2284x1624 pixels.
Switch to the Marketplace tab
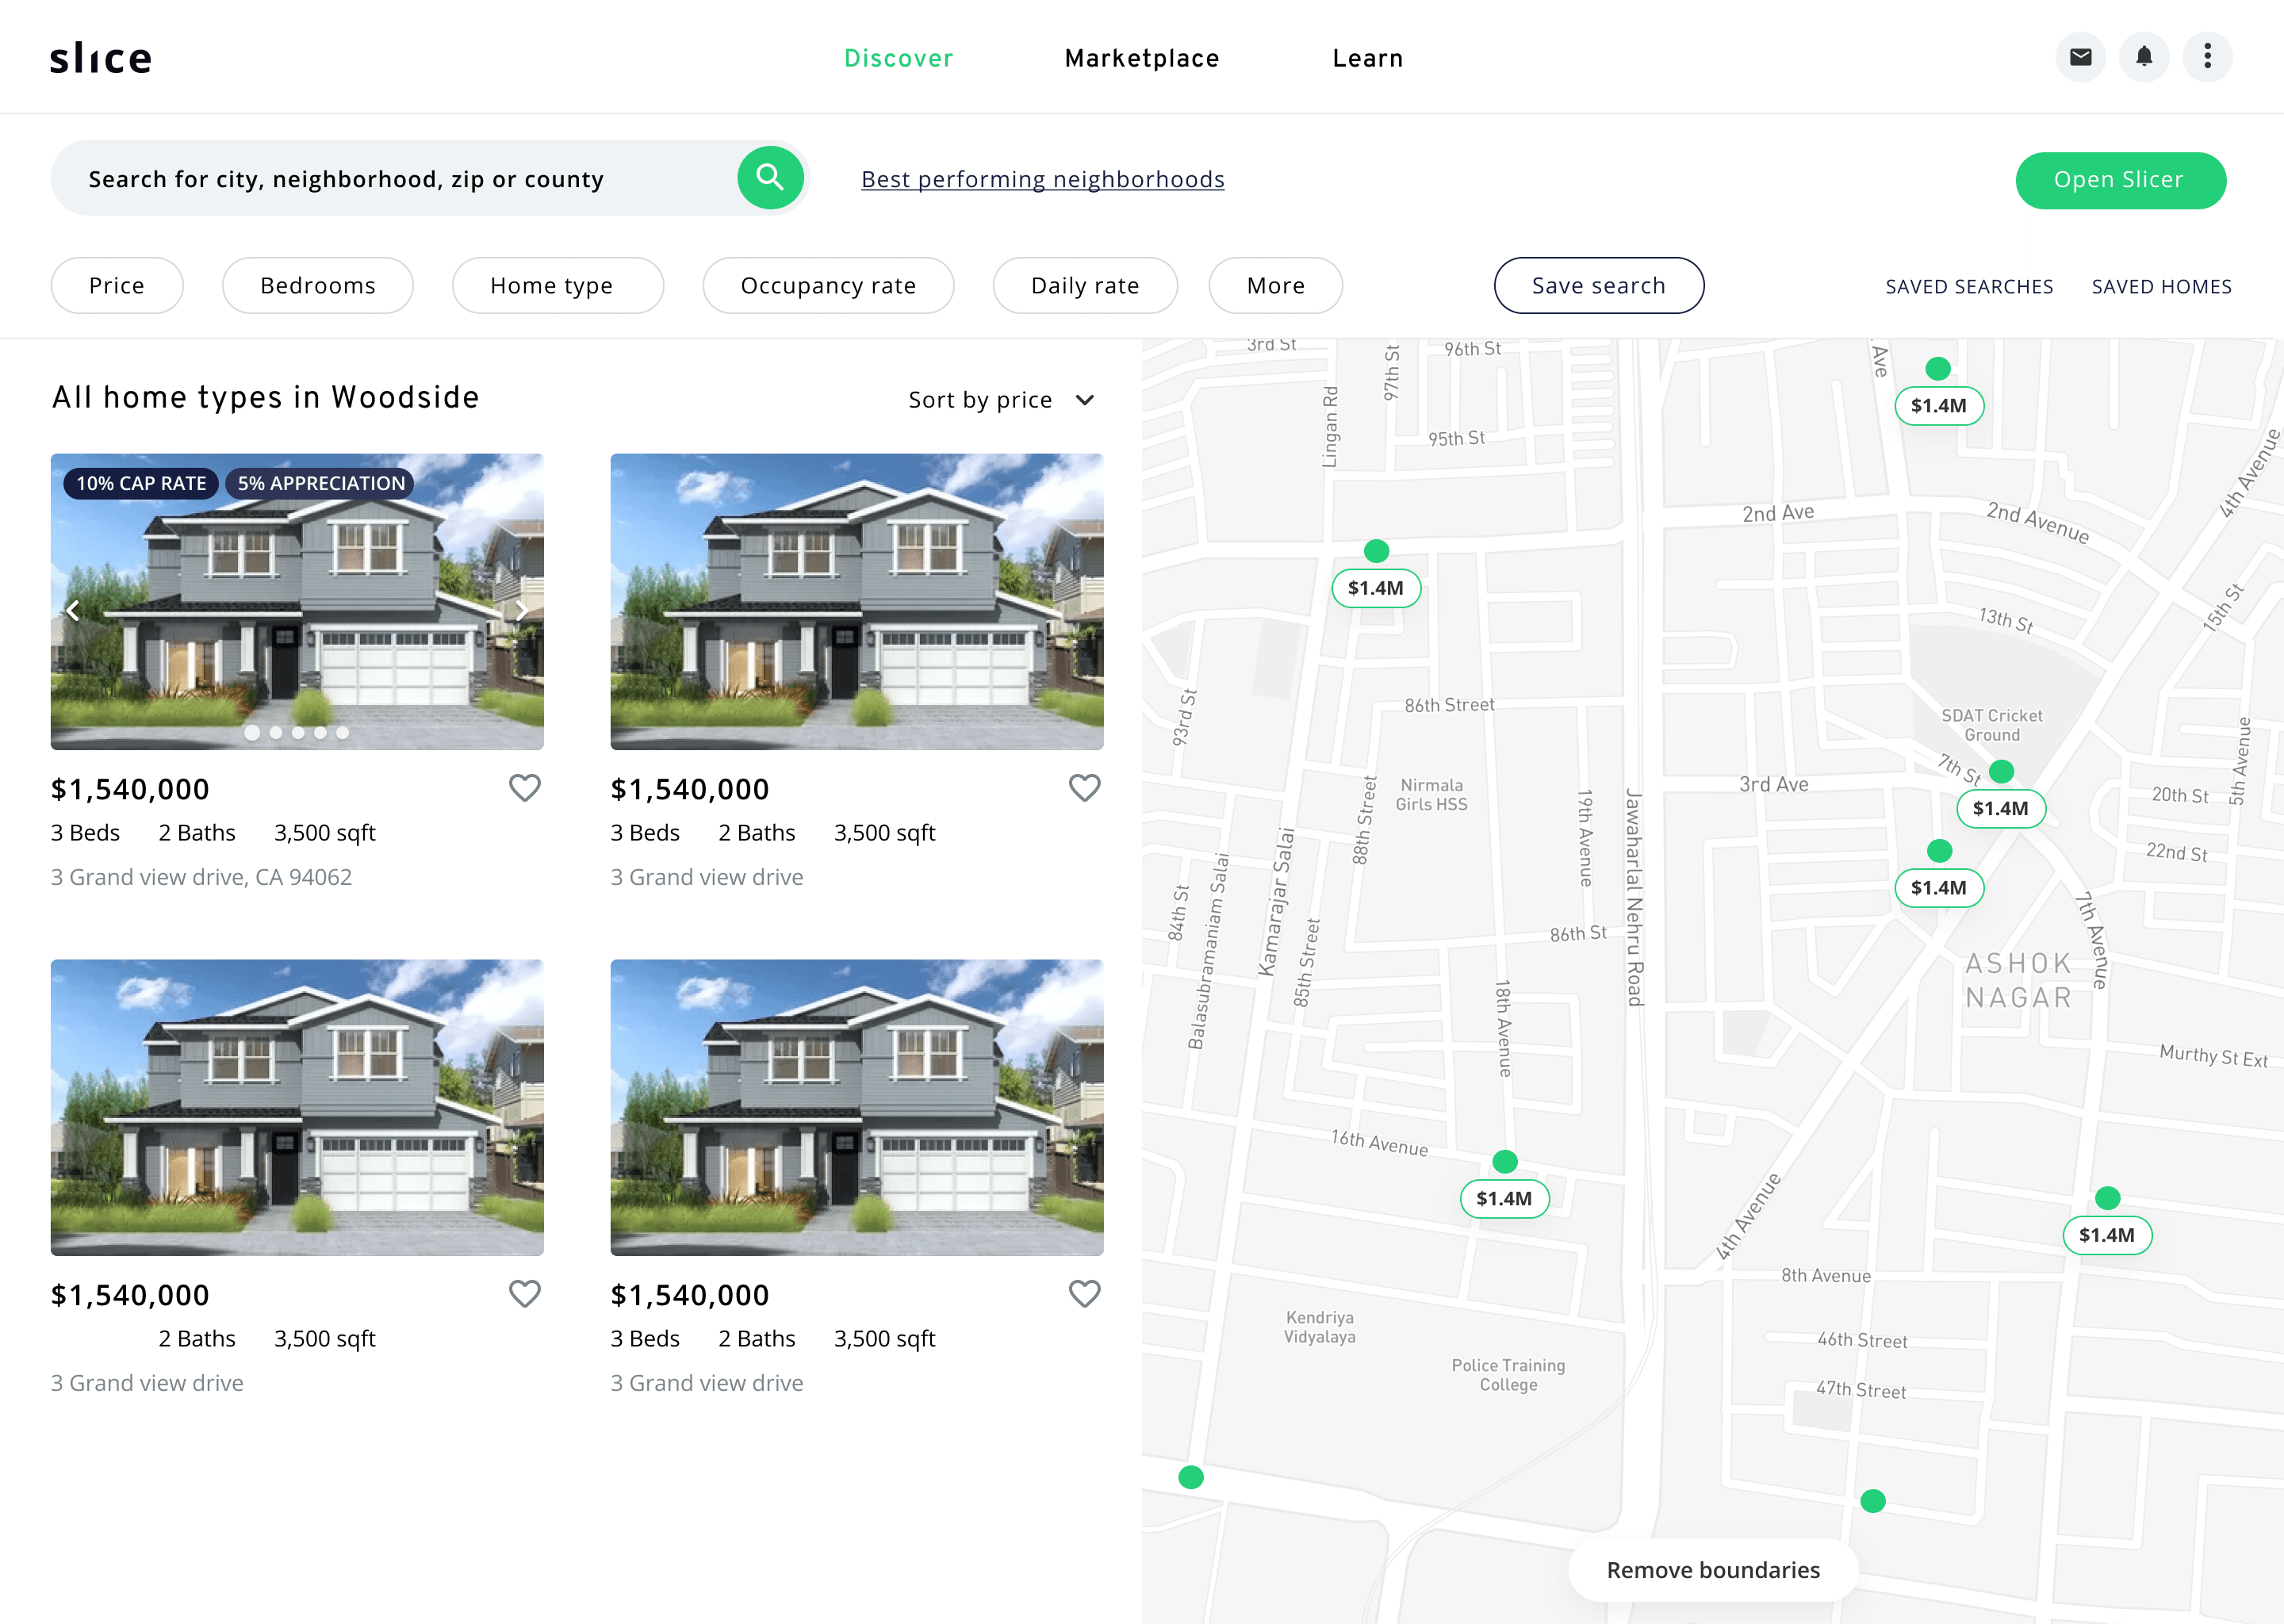coord(1142,58)
